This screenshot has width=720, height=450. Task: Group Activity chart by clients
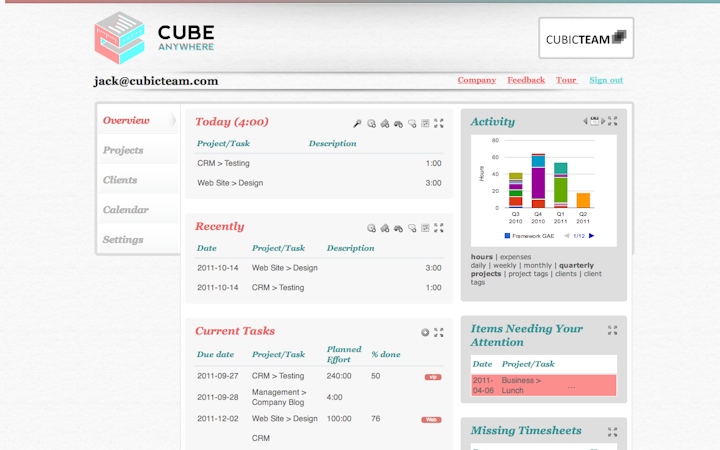pos(566,274)
